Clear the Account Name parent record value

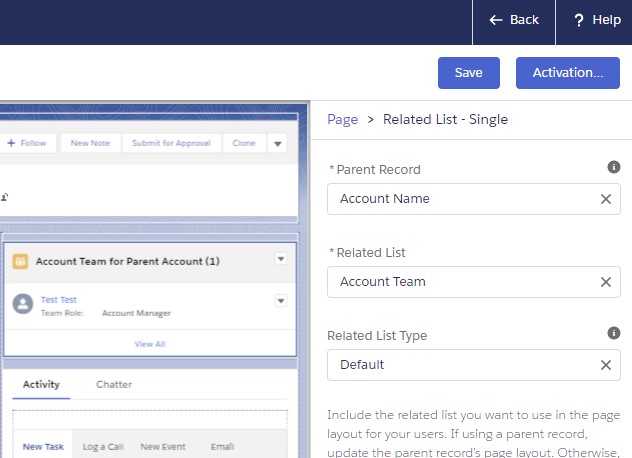(x=605, y=199)
